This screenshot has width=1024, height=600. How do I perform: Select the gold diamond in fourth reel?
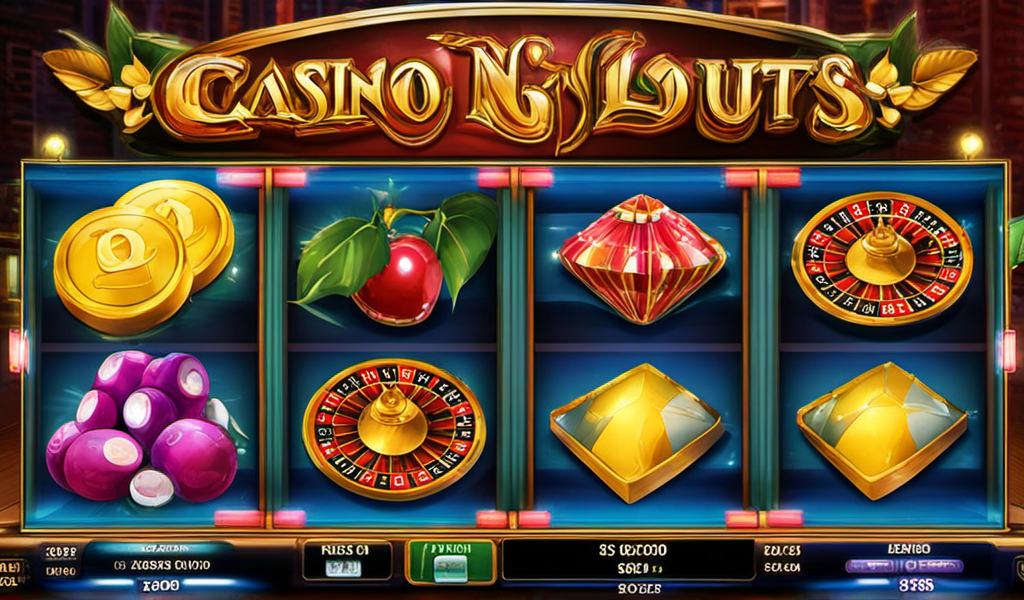(x=882, y=430)
